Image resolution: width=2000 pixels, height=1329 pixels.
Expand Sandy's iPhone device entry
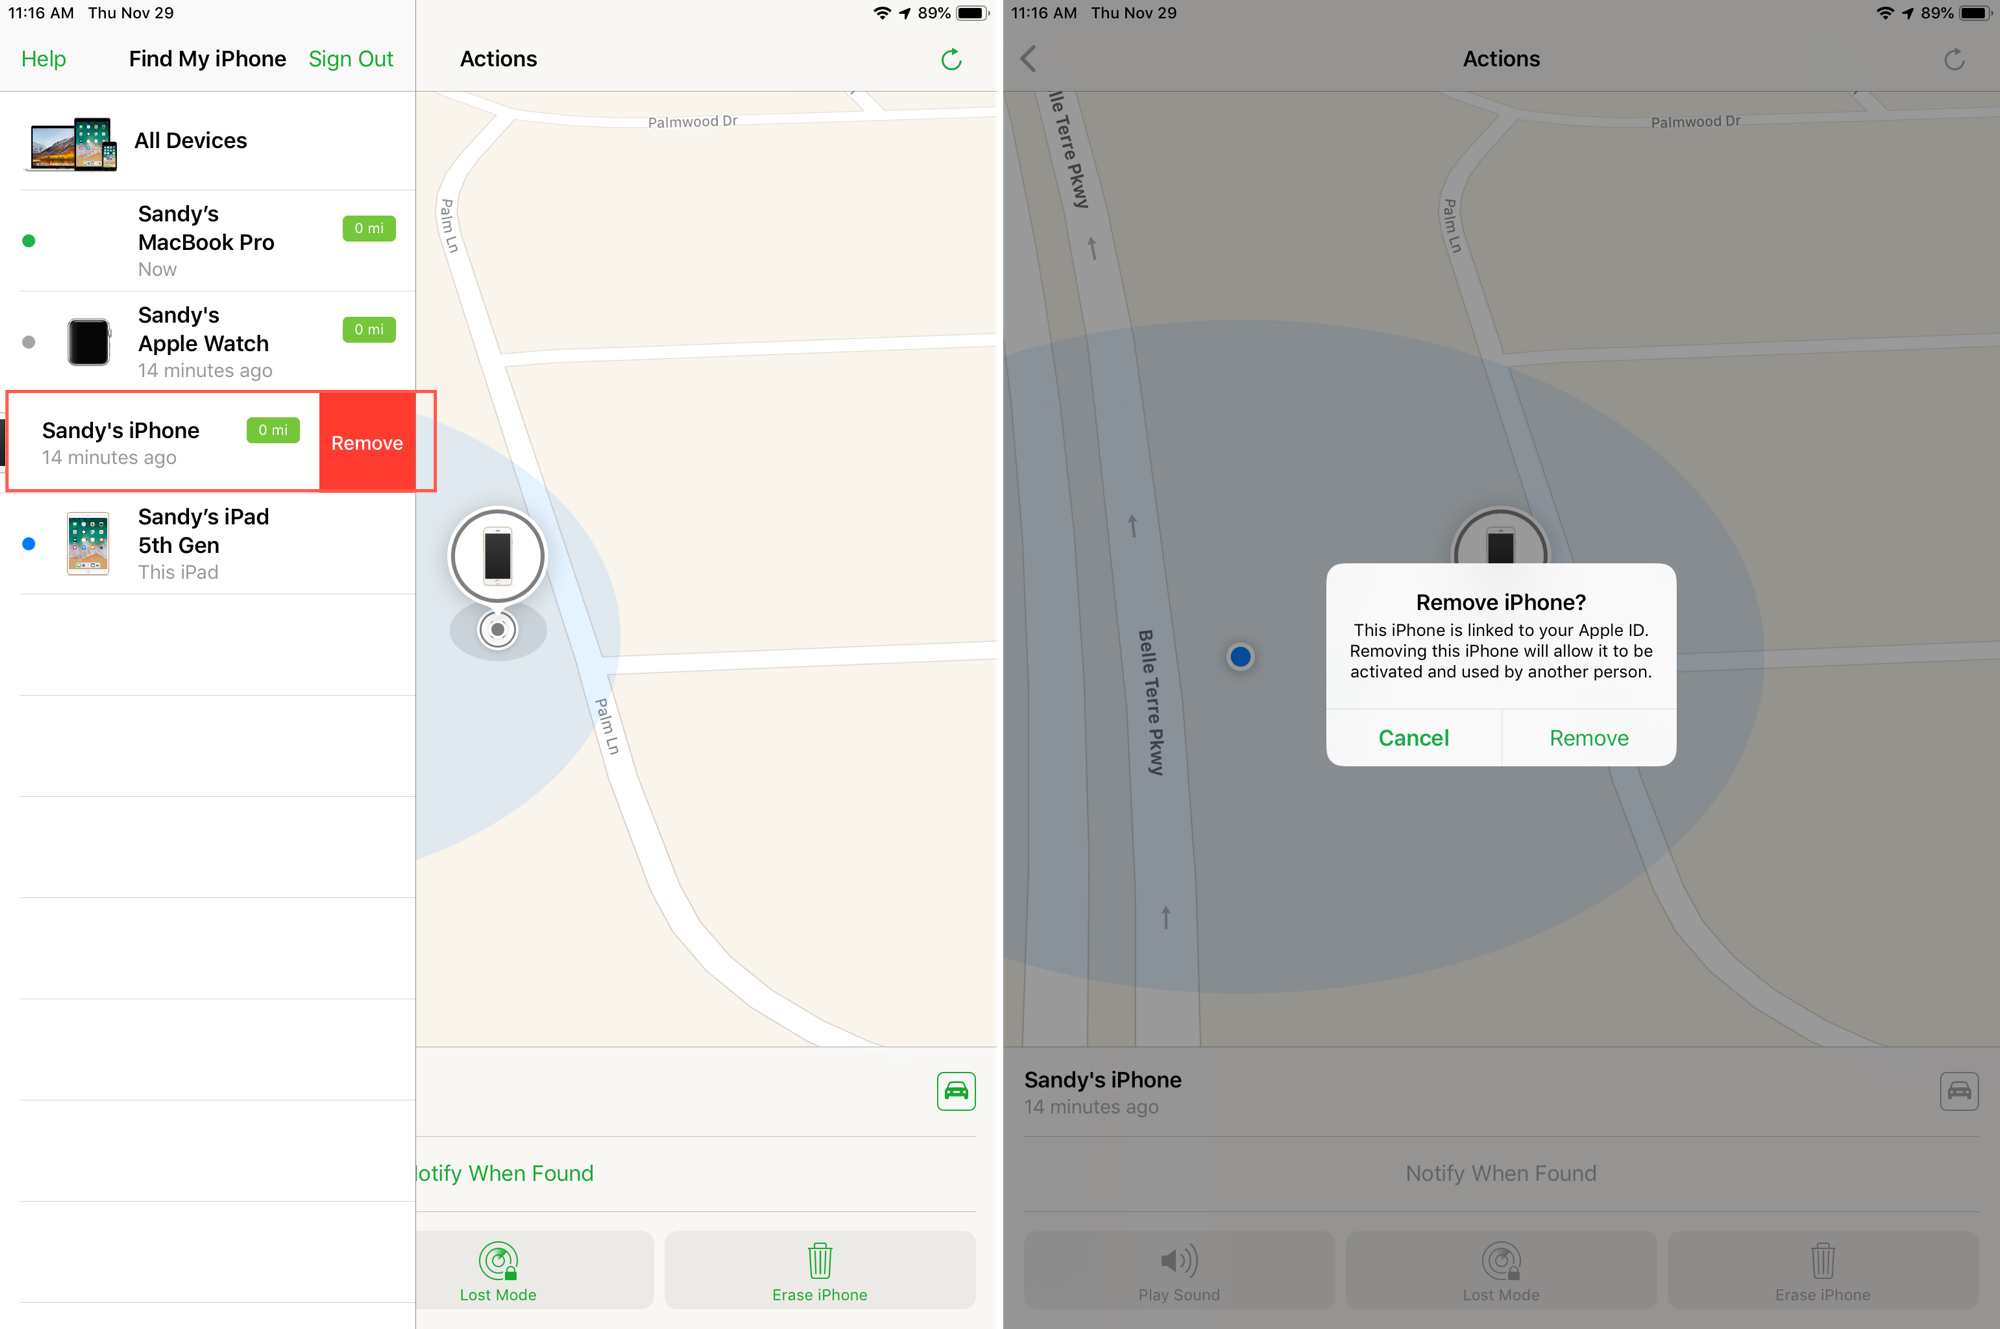pos(160,442)
